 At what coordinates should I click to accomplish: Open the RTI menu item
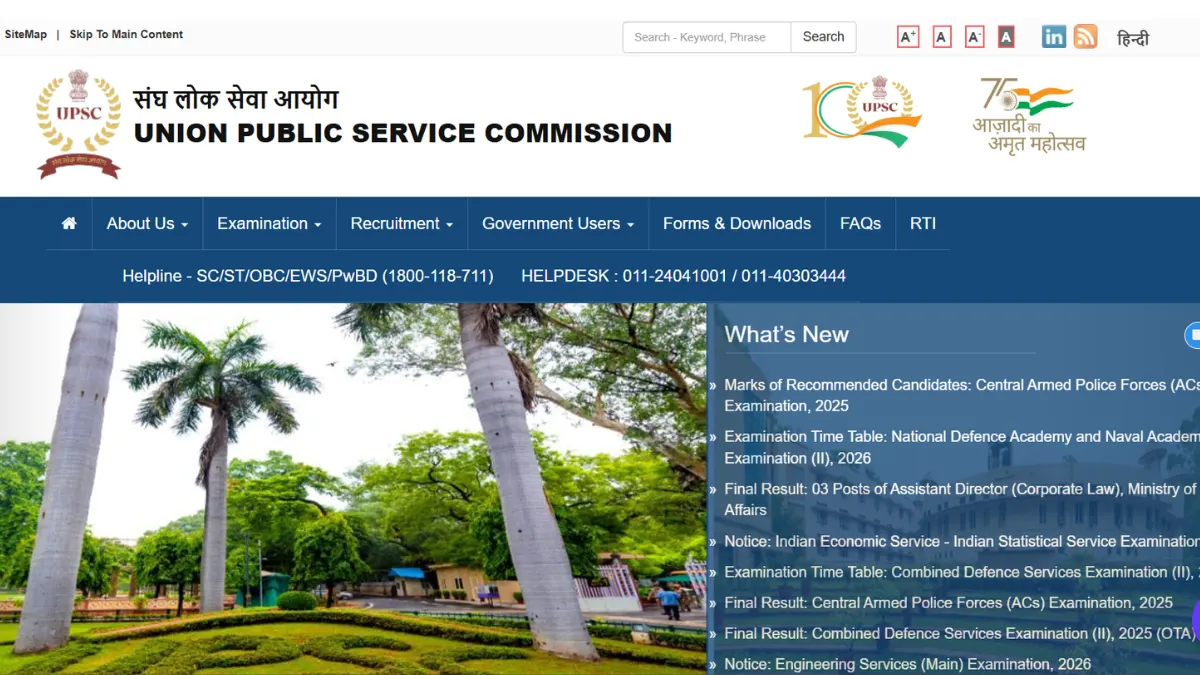923,223
